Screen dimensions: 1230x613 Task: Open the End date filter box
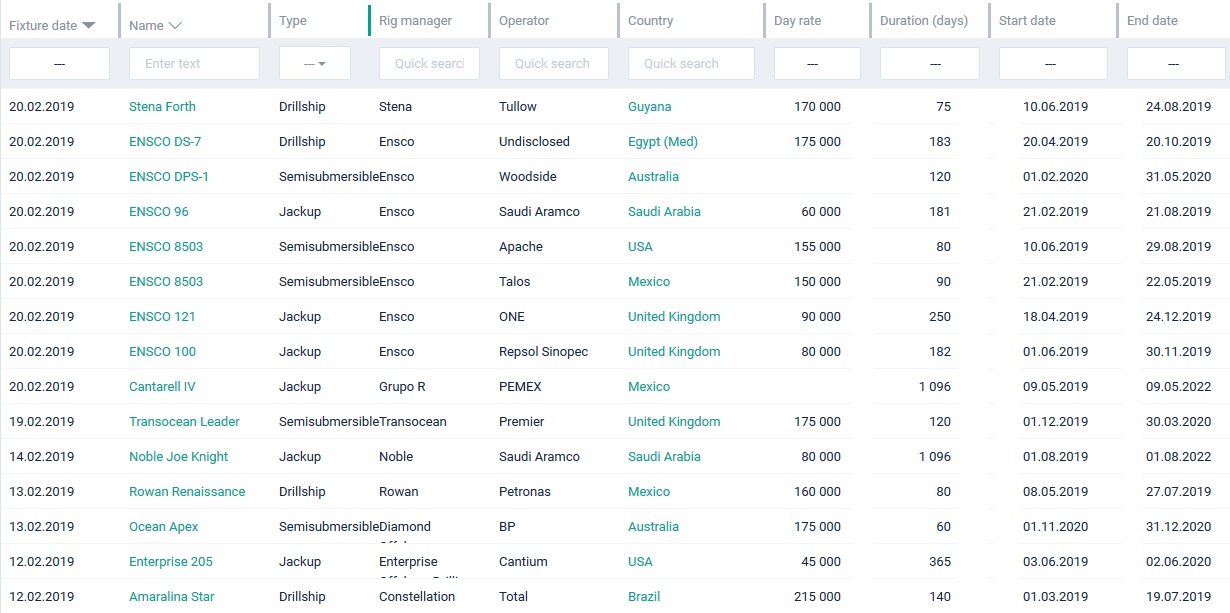tap(1175, 63)
